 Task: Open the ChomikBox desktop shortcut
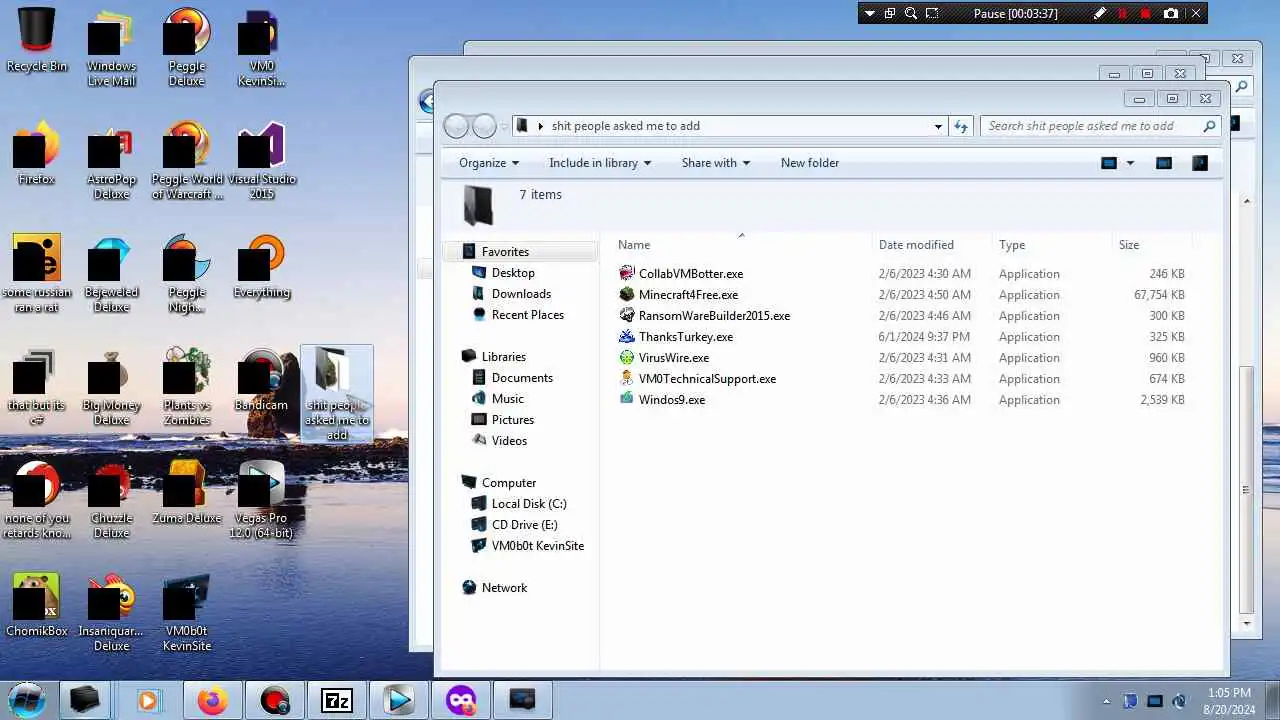pos(37,605)
